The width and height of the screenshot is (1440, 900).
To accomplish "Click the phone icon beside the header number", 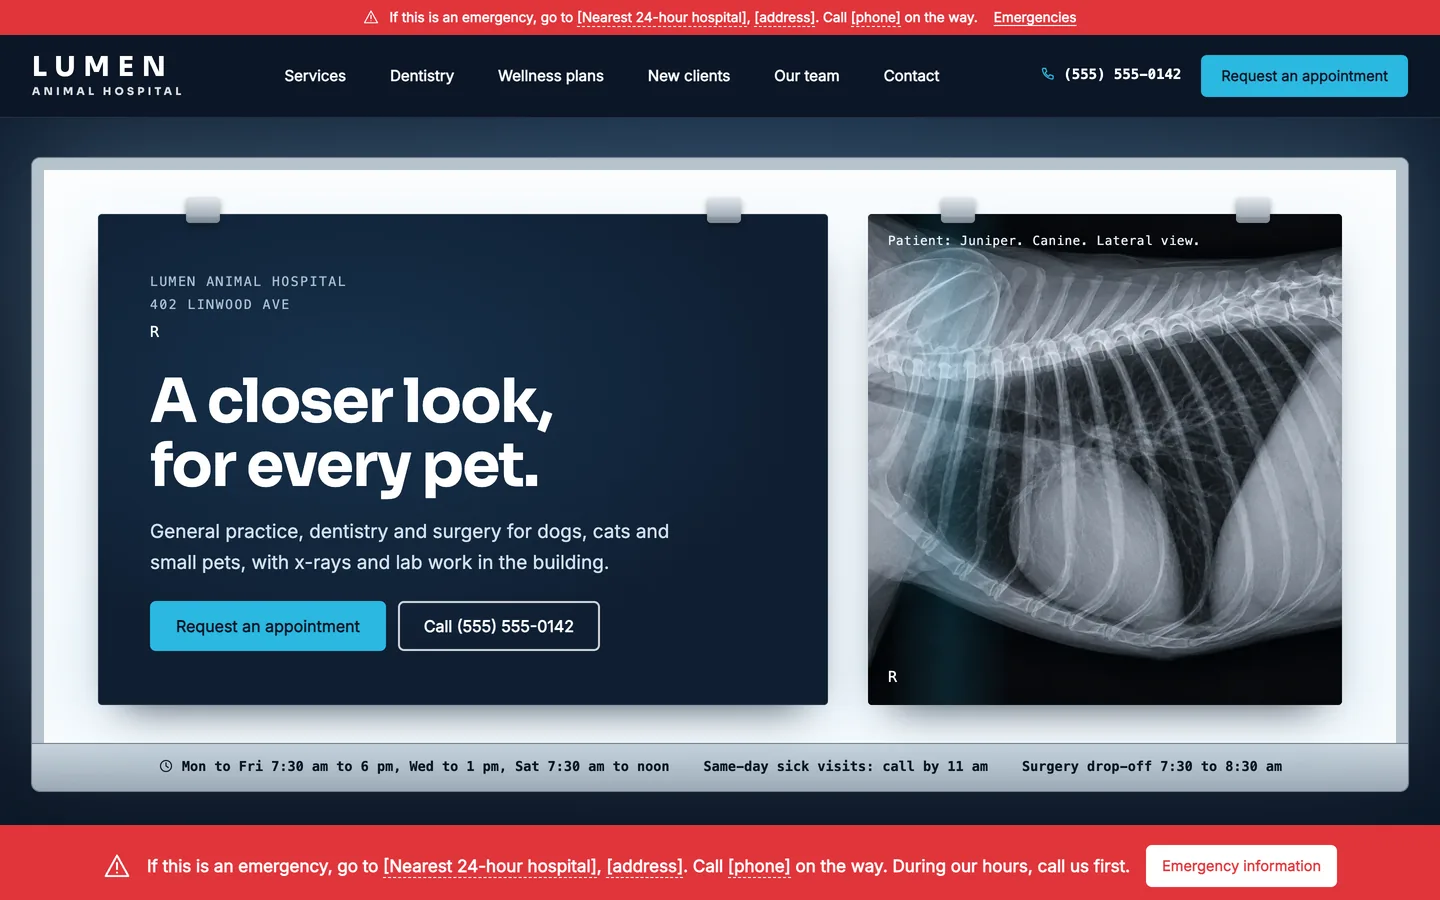I will tap(1048, 74).
